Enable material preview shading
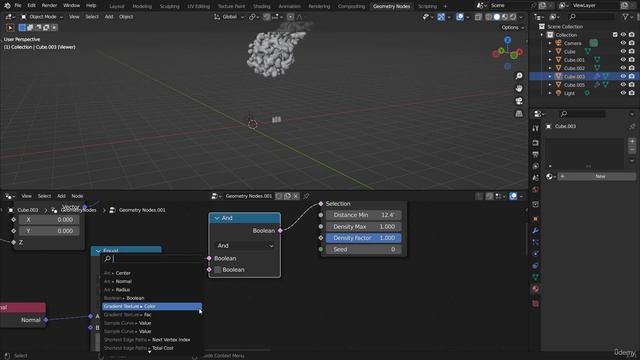Viewport: 640px width, 360px height. point(505,17)
